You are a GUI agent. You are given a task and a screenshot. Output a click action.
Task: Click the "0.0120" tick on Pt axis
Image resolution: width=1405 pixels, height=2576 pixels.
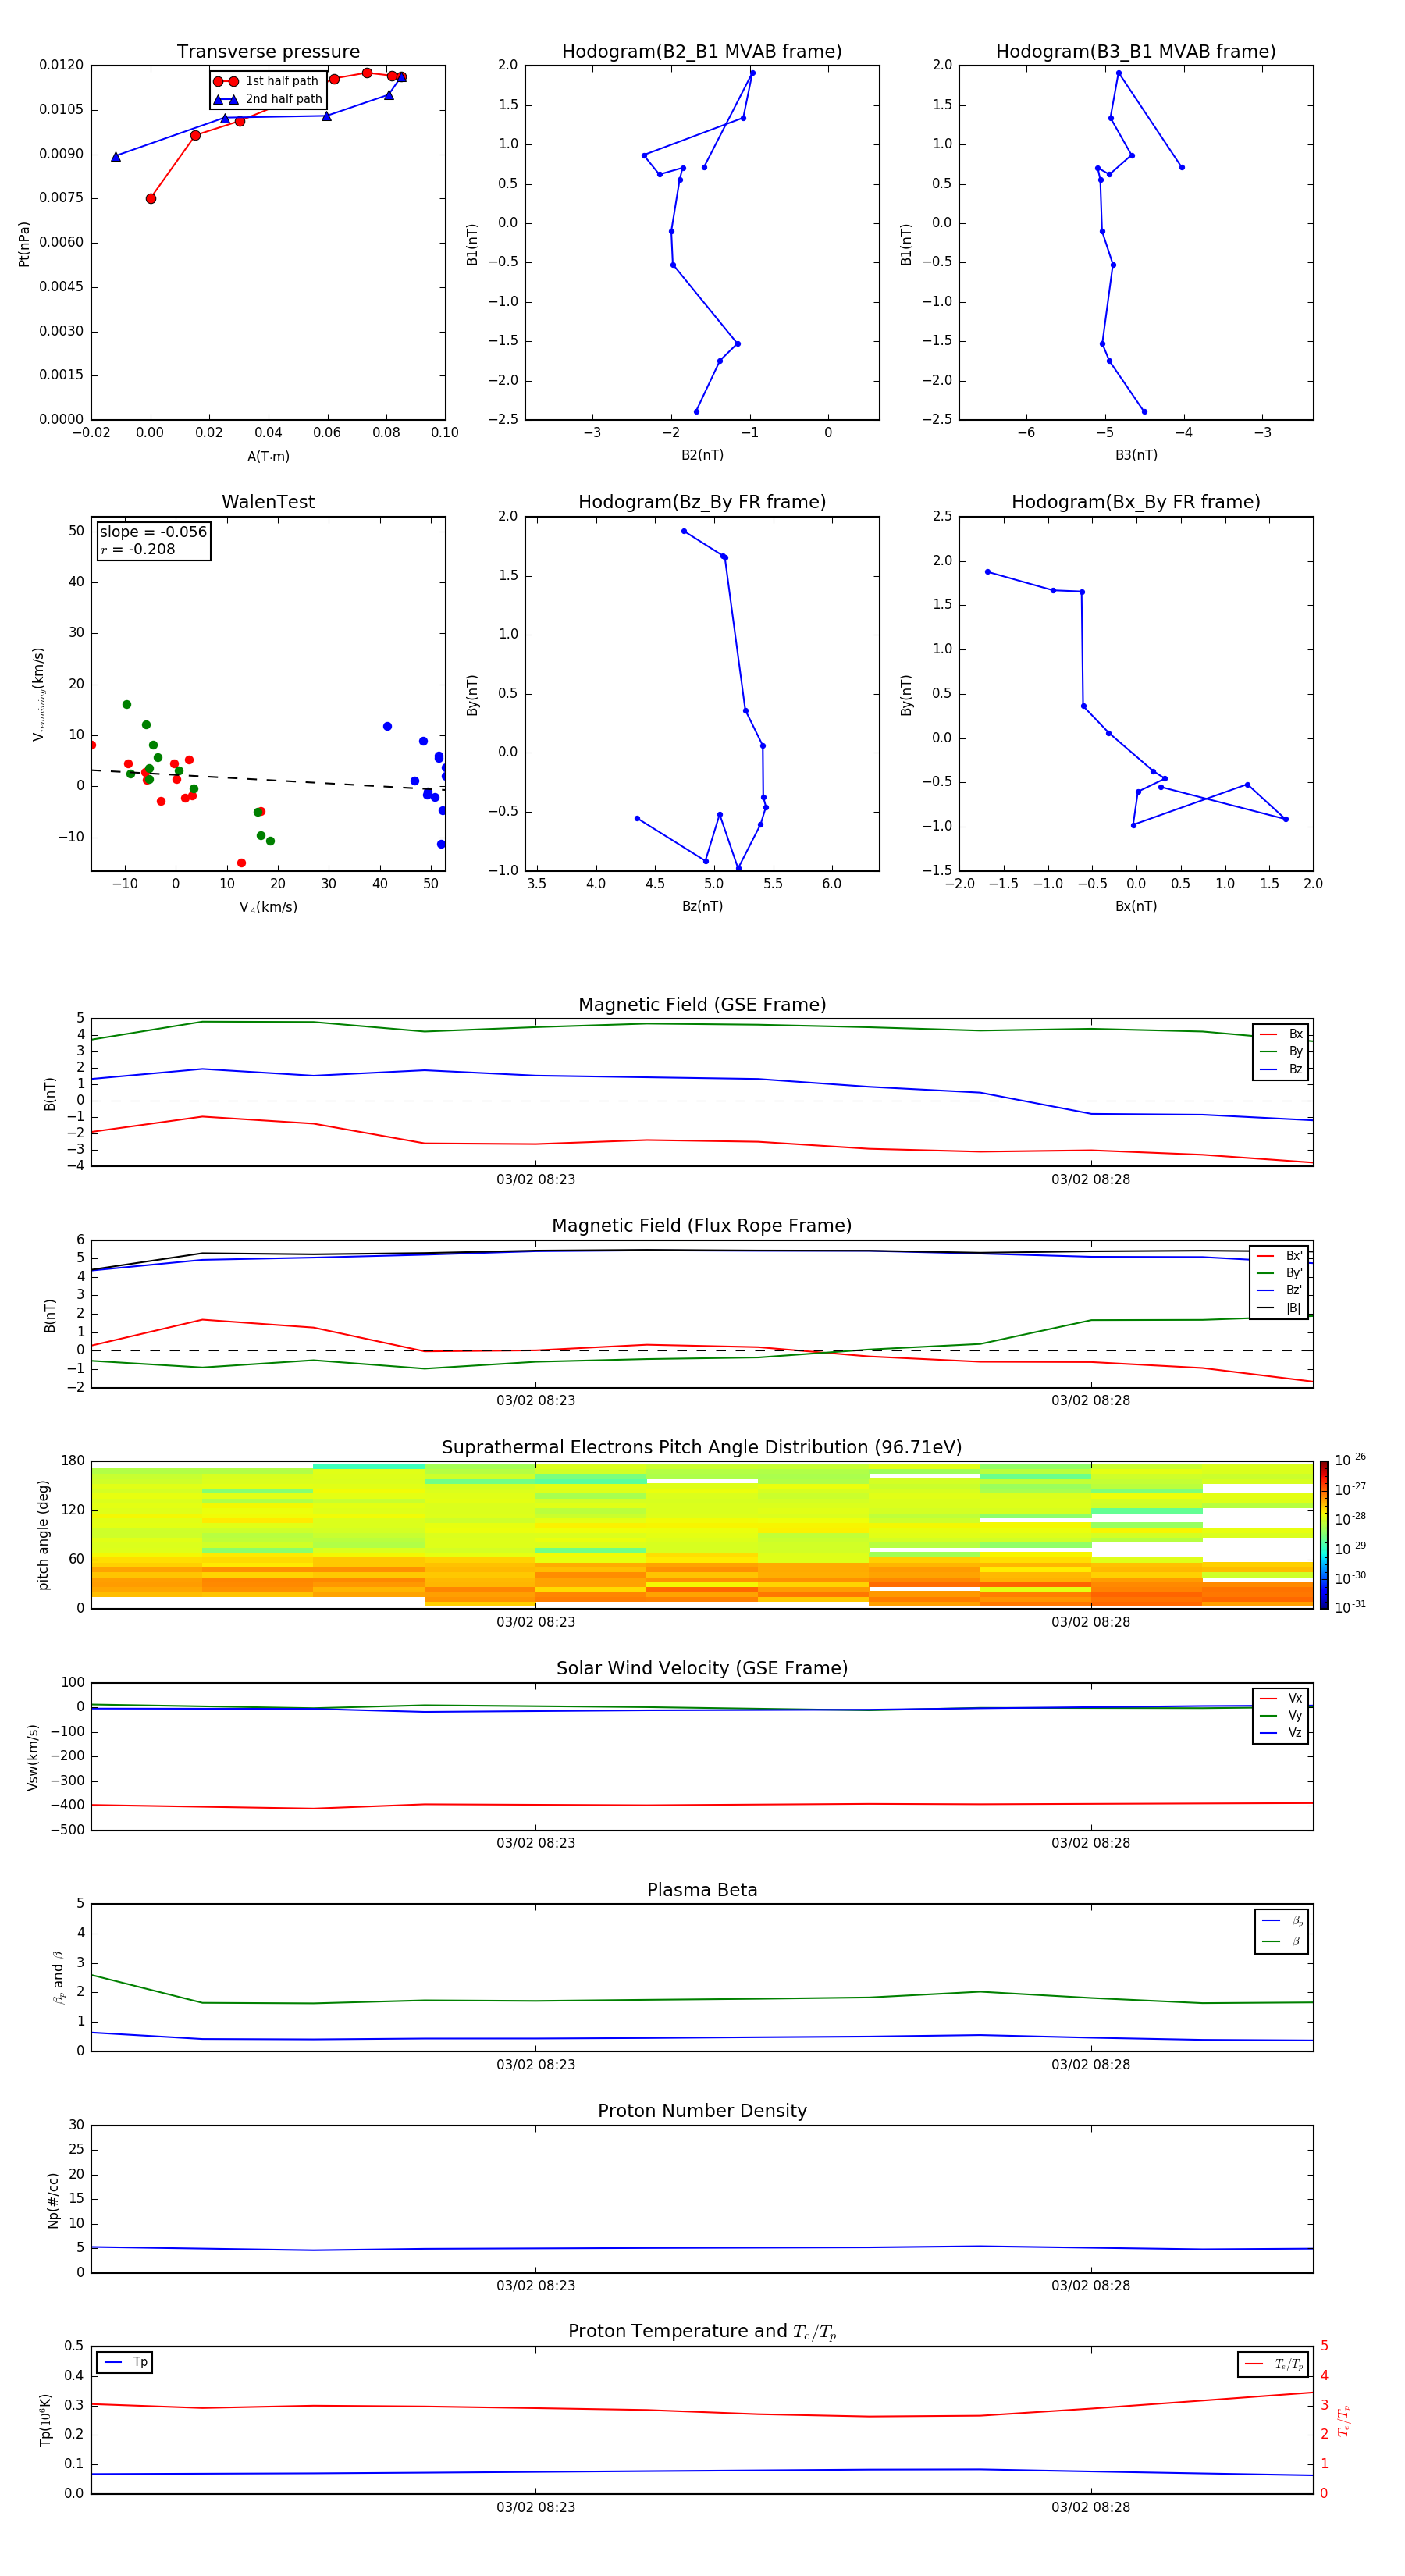(x=62, y=66)
